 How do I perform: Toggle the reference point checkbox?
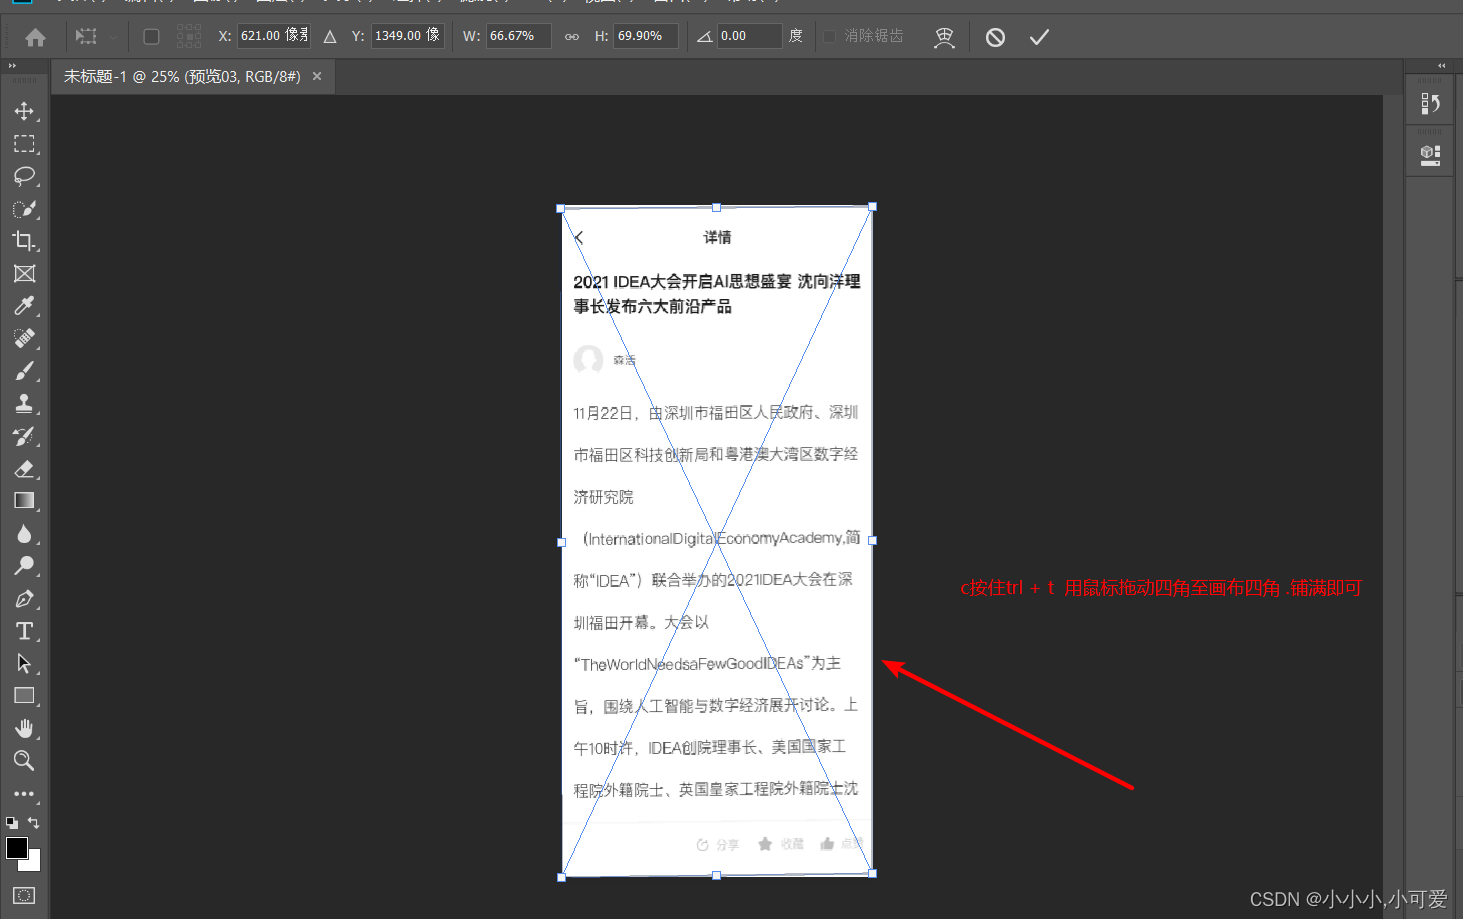coord(150,36)
